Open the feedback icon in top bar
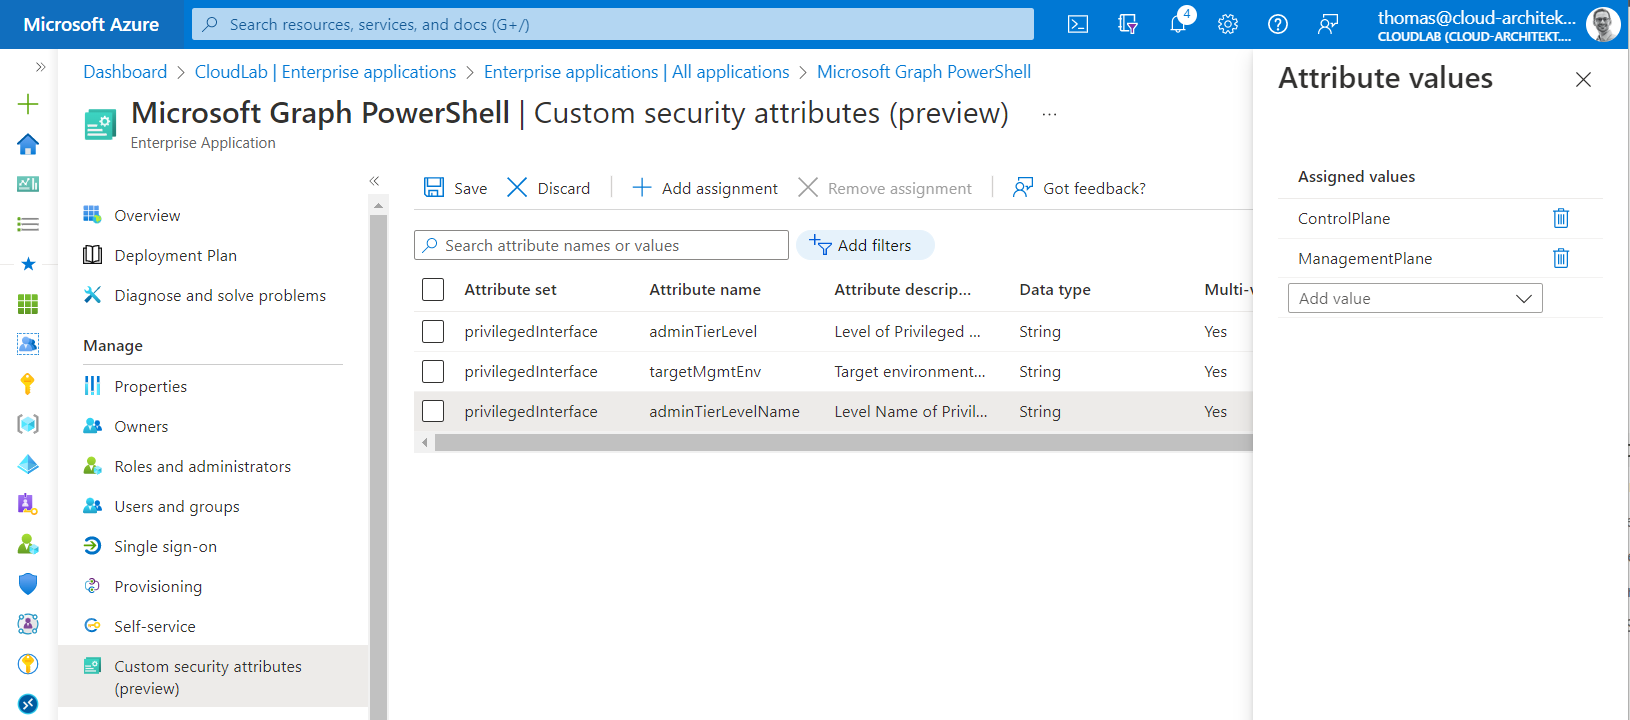Screen dimensions: 1630x720 [x=1328, y=24]
